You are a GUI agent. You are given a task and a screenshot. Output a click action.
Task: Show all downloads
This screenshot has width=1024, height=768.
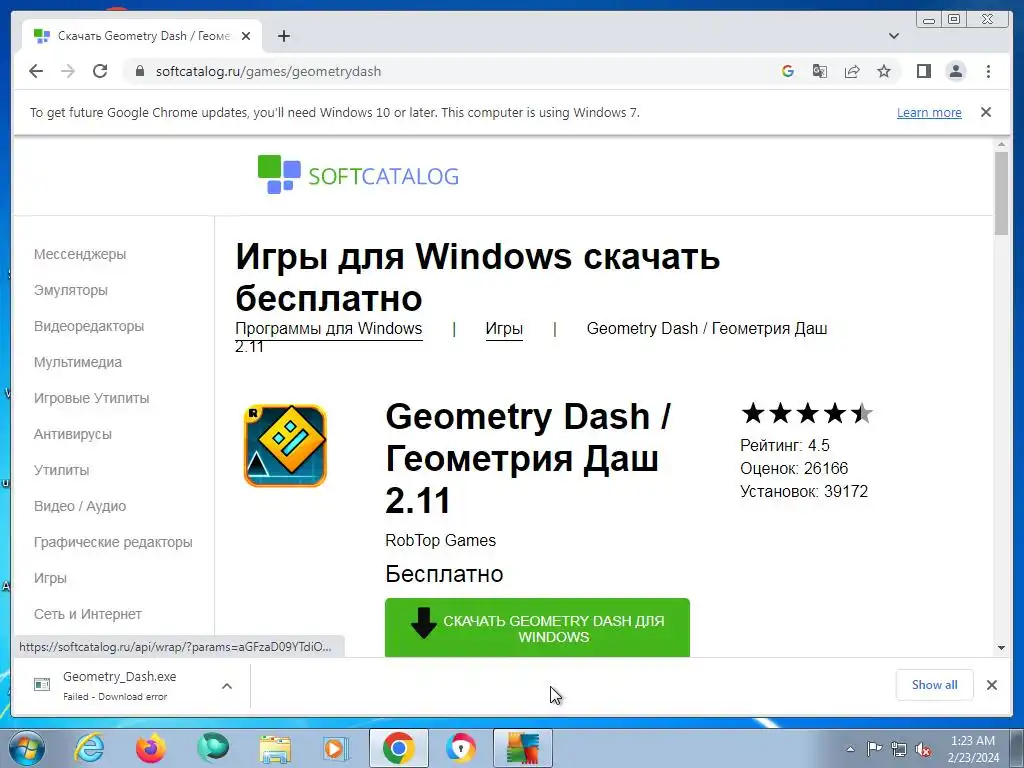934,684
